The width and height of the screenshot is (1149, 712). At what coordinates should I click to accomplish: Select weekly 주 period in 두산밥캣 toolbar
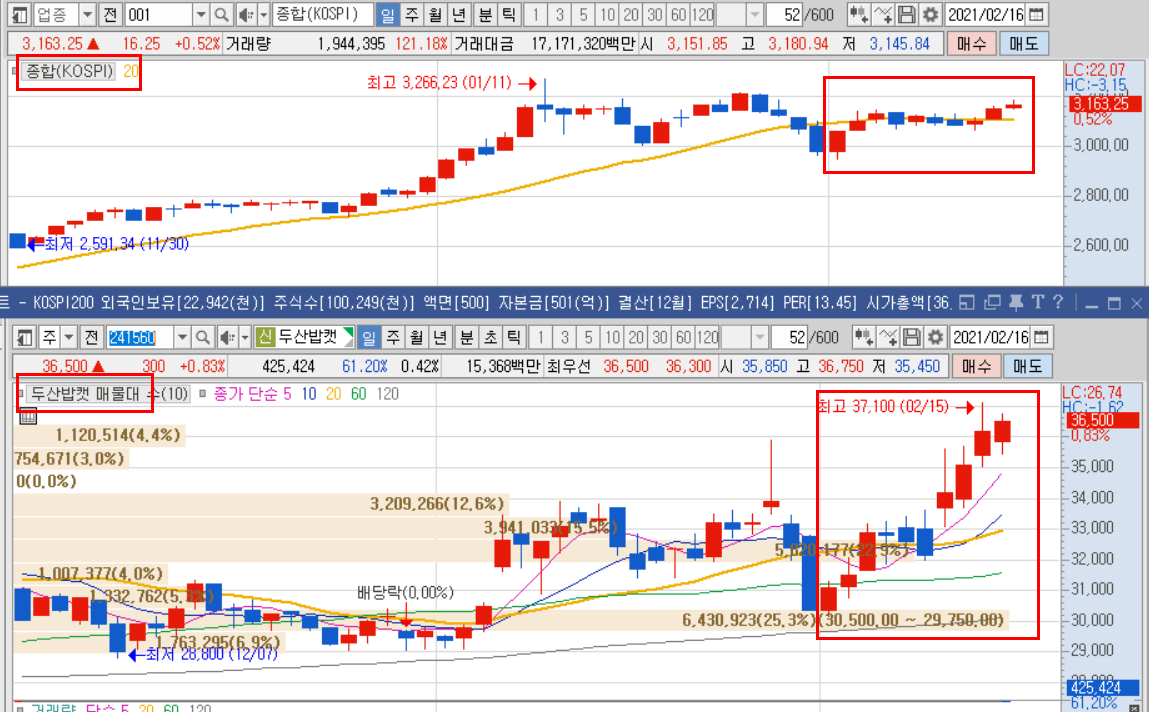click(x=394, y=337)
